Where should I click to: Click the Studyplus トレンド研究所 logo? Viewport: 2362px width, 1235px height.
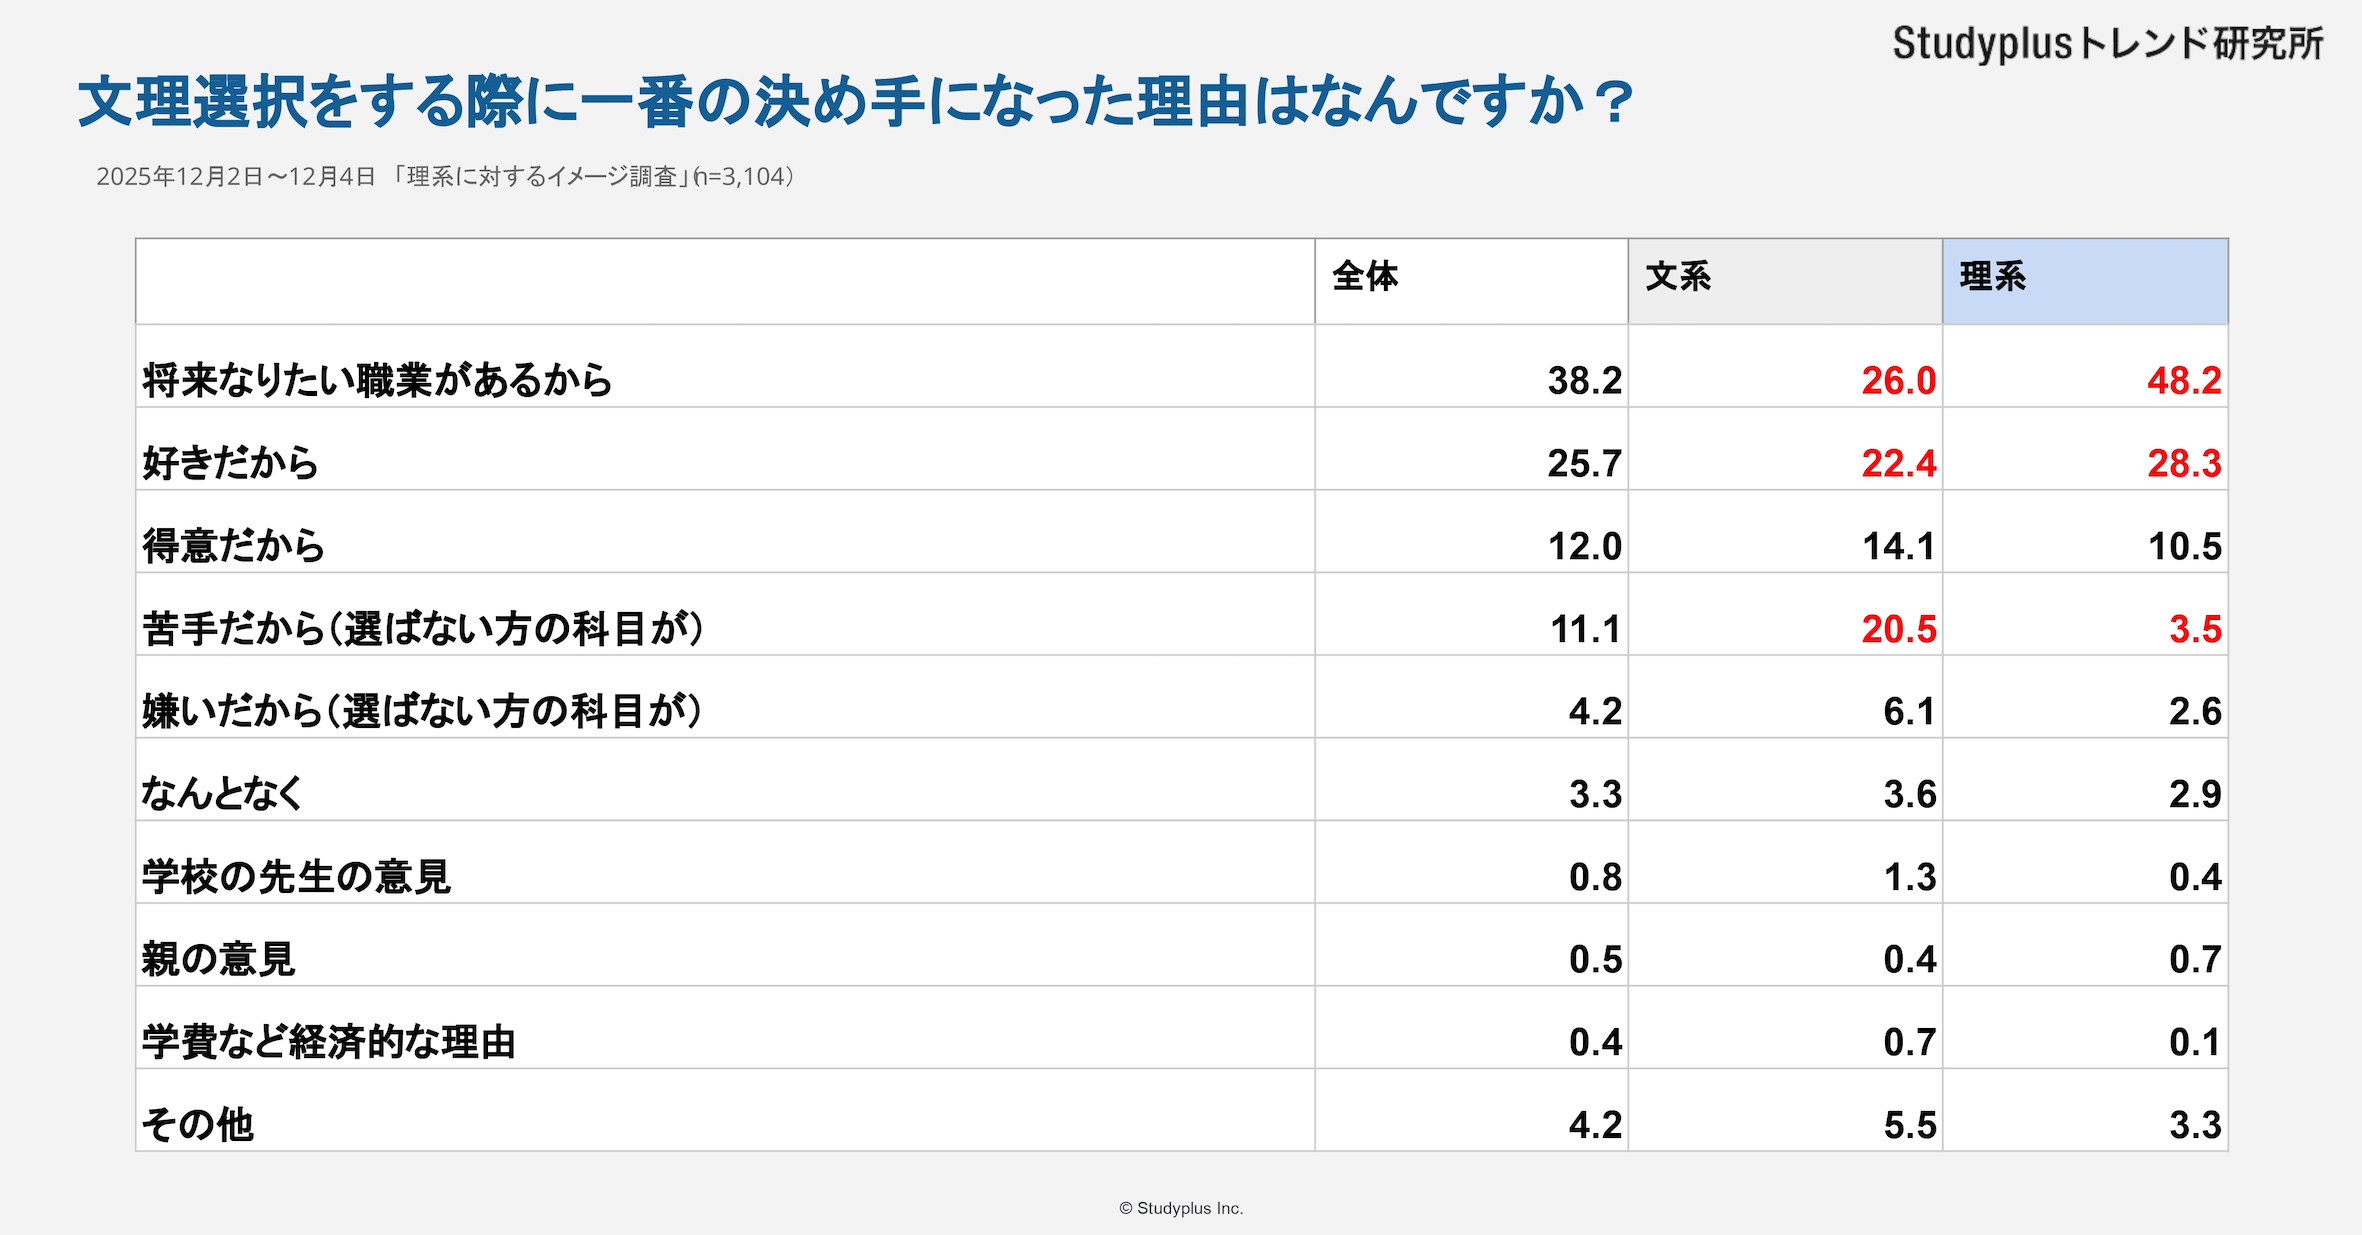2107,44
